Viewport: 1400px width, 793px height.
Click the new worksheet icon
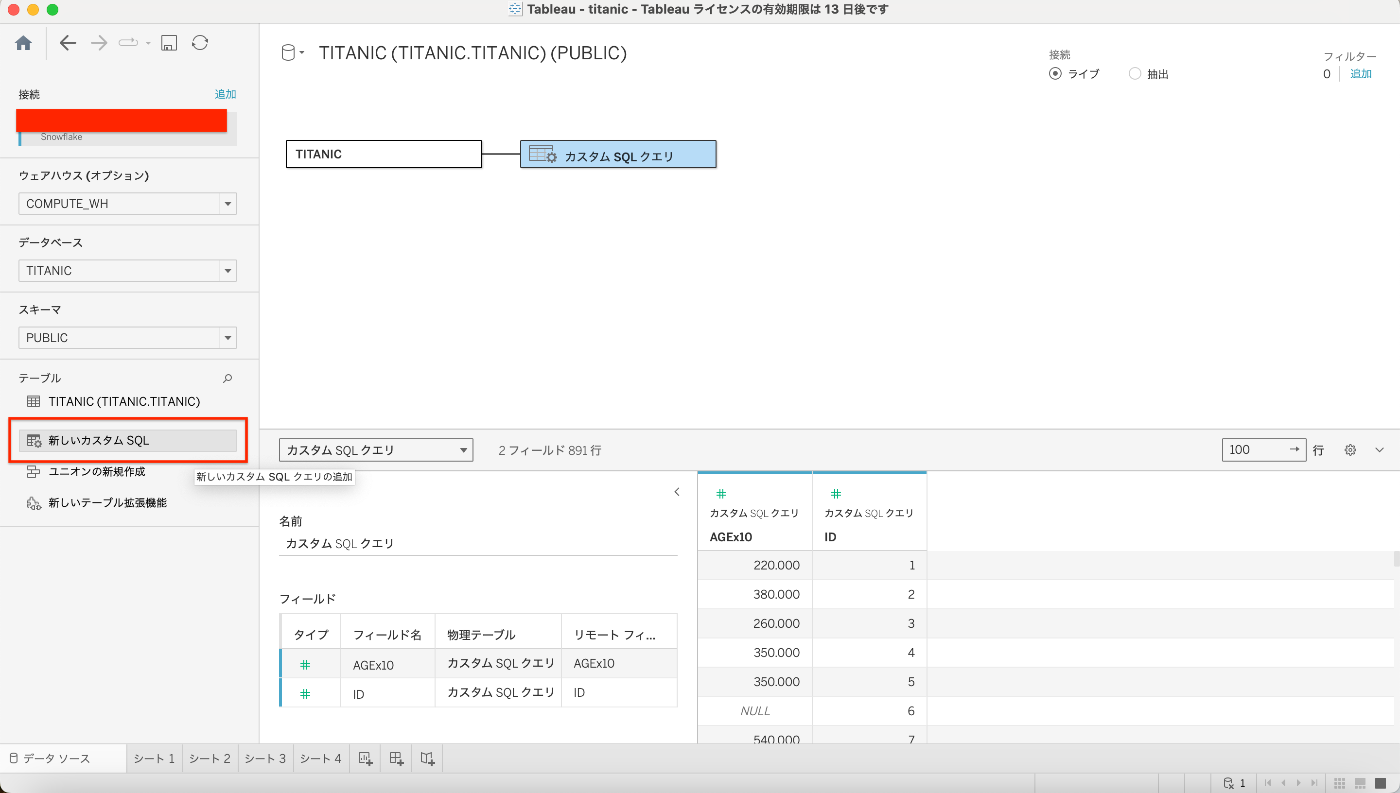click(x=365, y=758)
